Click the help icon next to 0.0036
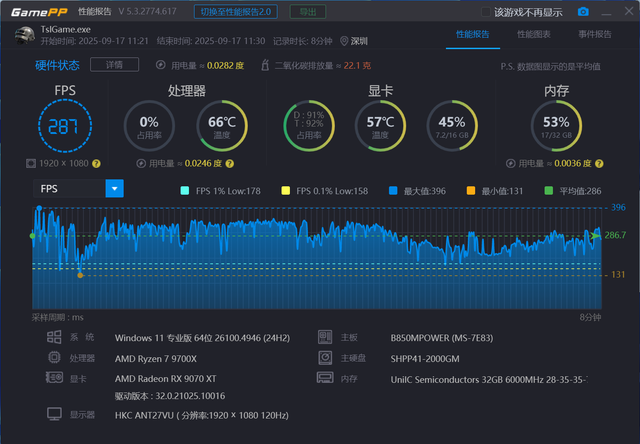The height and width of the screenshot is (444, 640). pyautogui.click(x=599, y=164)
